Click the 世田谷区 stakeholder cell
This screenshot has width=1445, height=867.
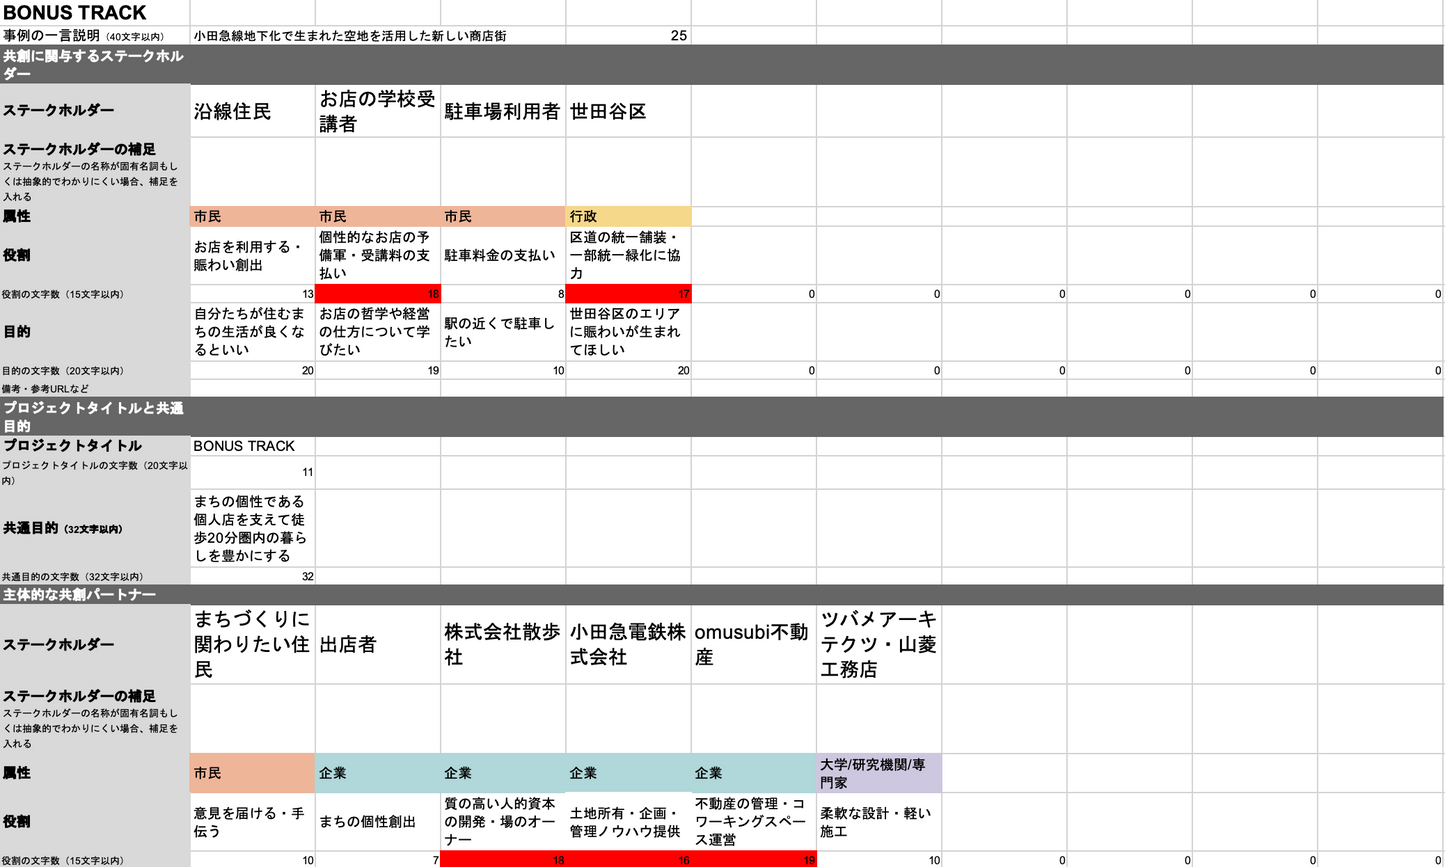pyautogui.click(x=627, y=111)
